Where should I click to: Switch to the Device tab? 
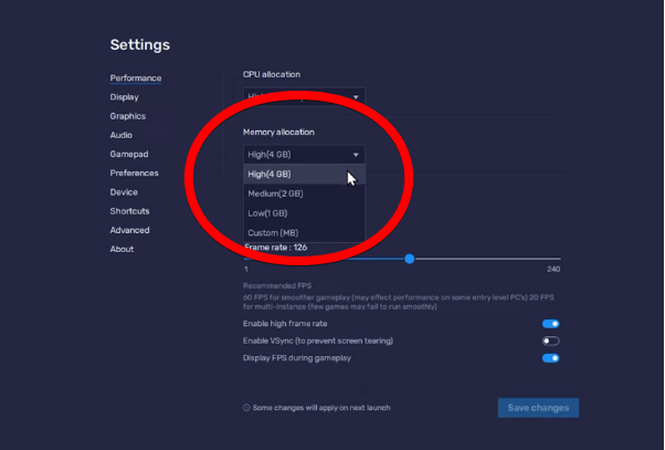point(123,192)
